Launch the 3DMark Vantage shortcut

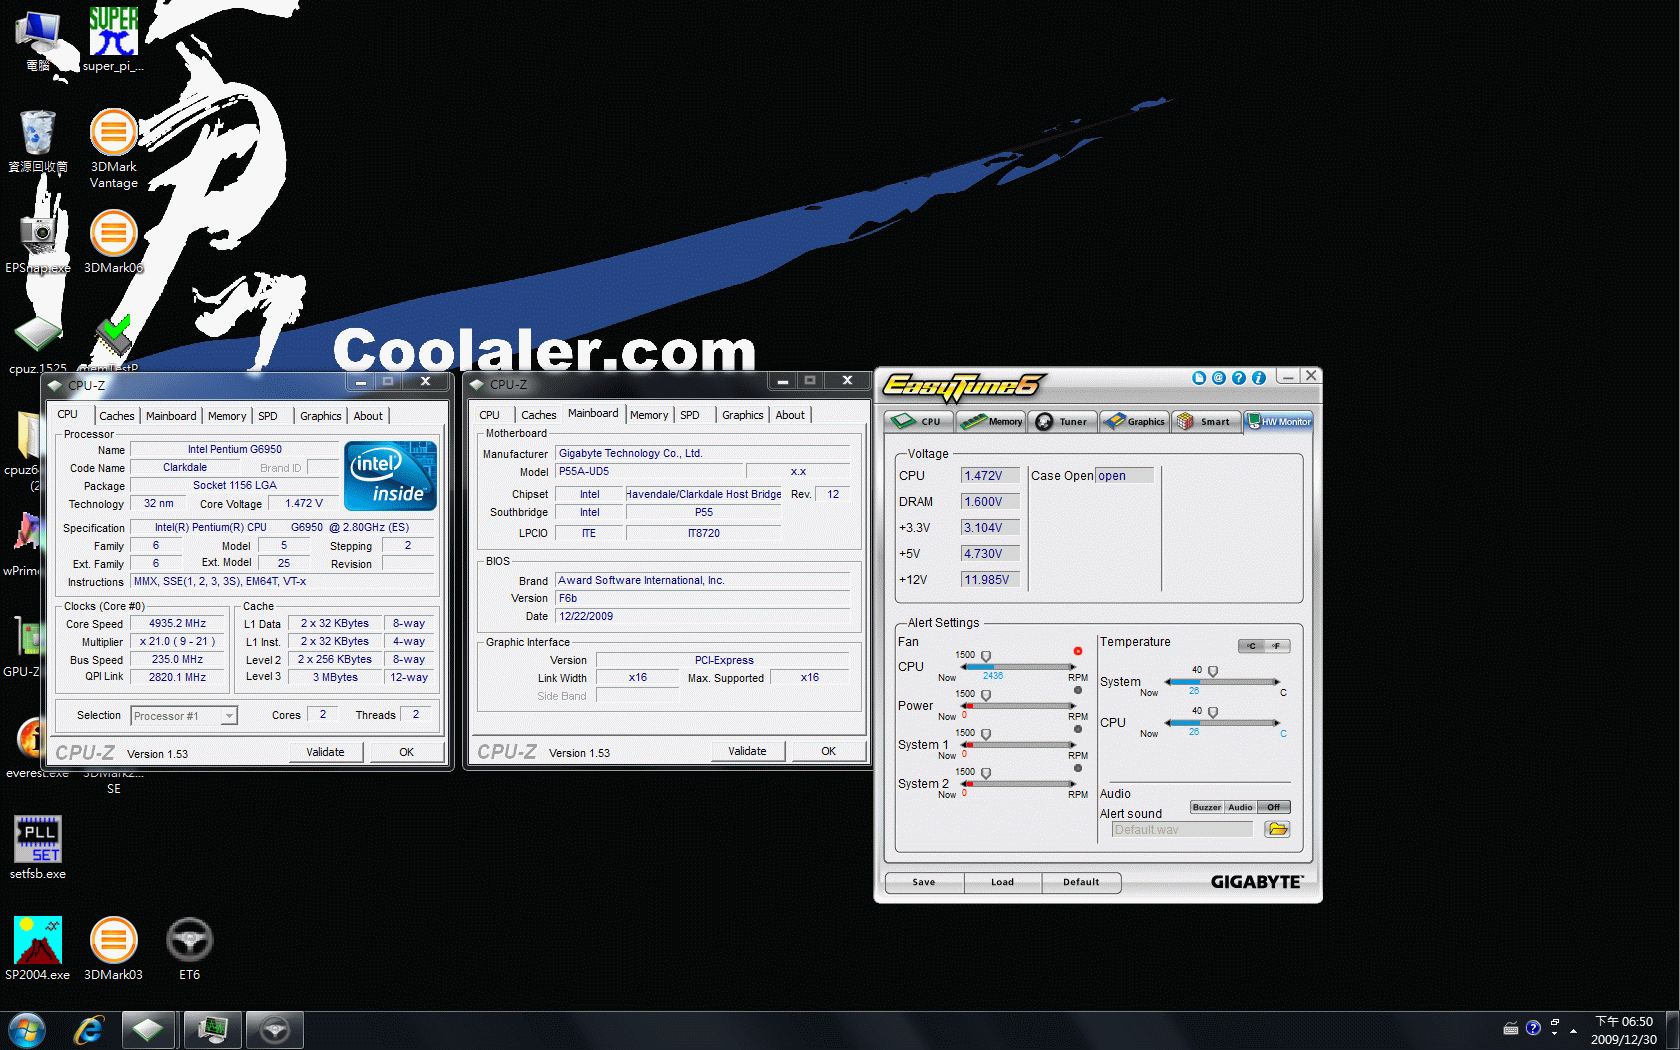click(x=113, y=148)
